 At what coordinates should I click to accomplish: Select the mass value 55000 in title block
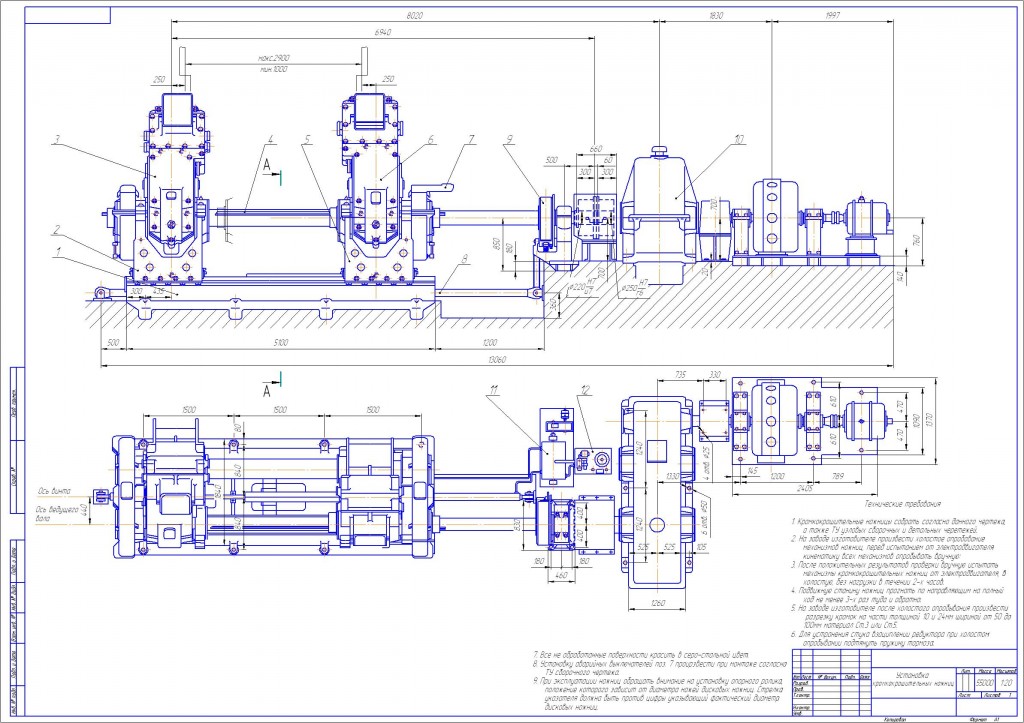(984, 683)
